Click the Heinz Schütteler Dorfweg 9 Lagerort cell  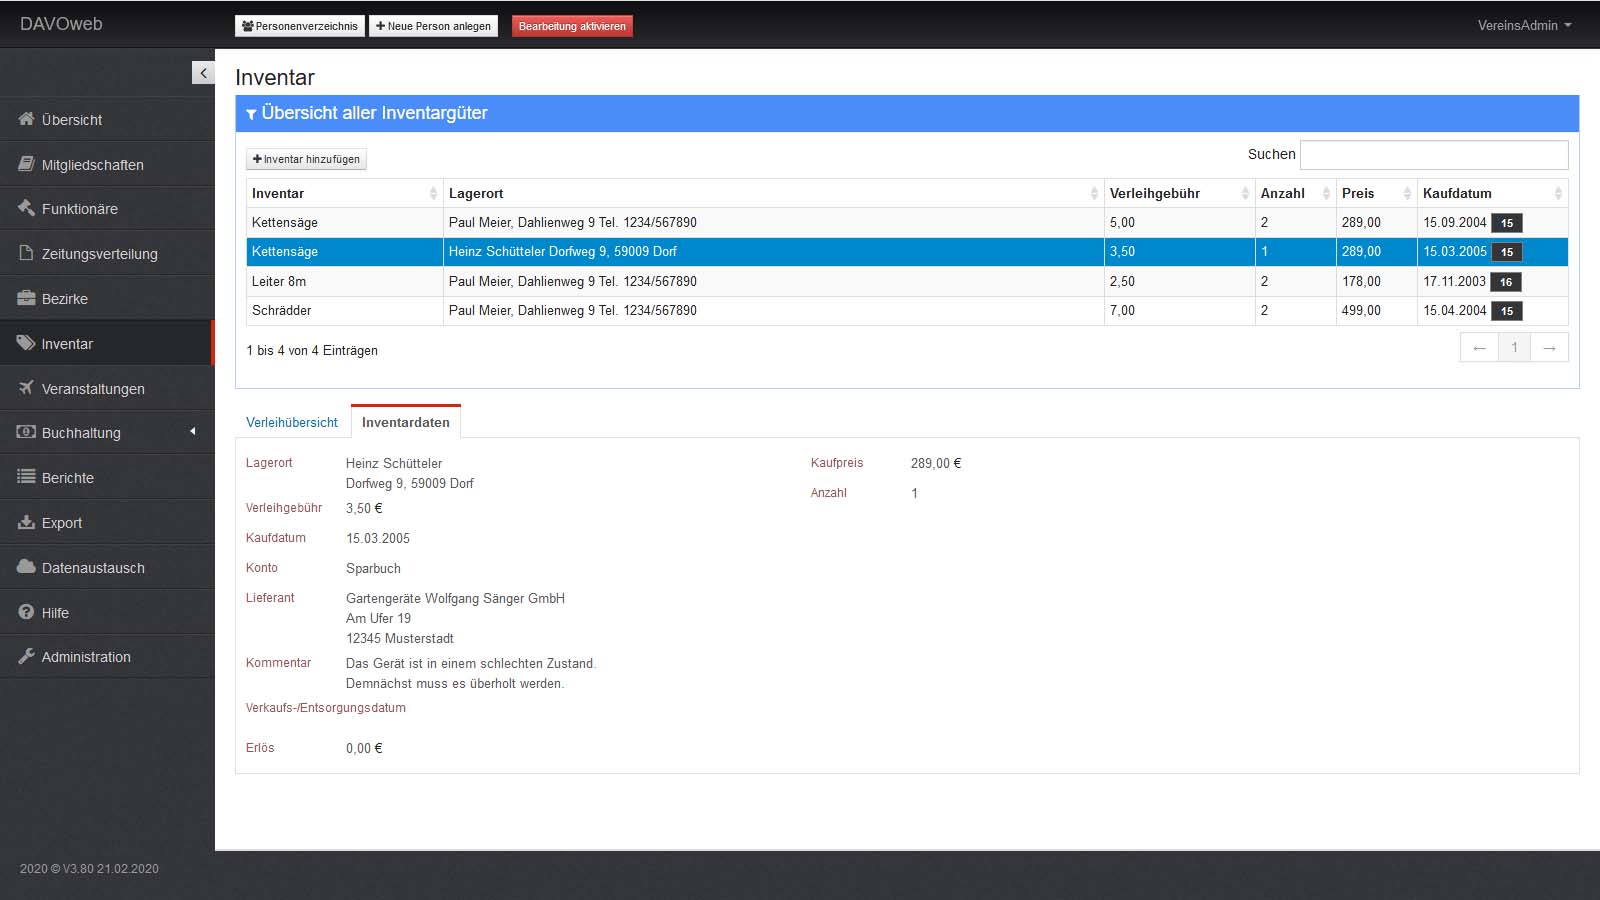(x=773, y=252)
